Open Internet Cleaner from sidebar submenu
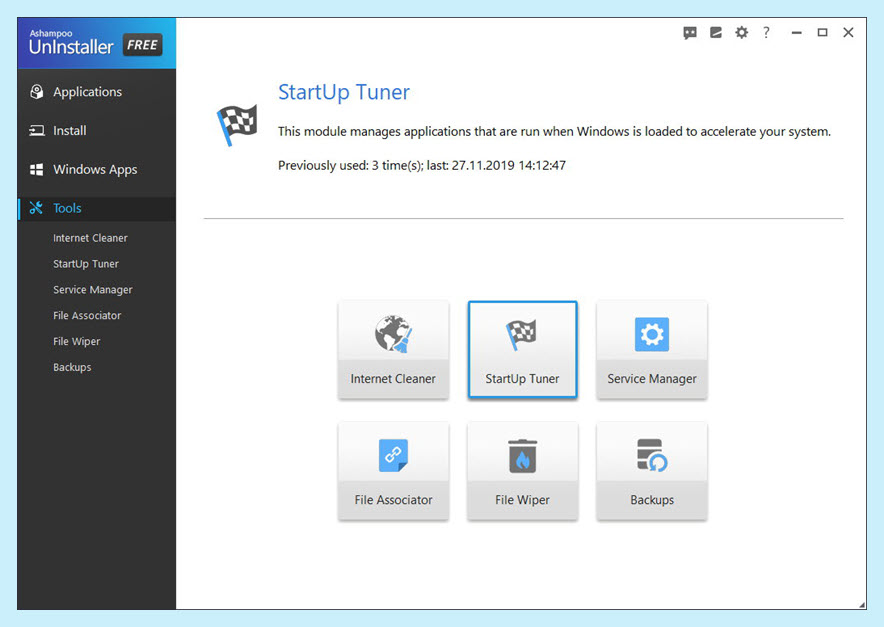Image resolution: width=884 pixels, height=627 pixels. (x=90, y=238)
